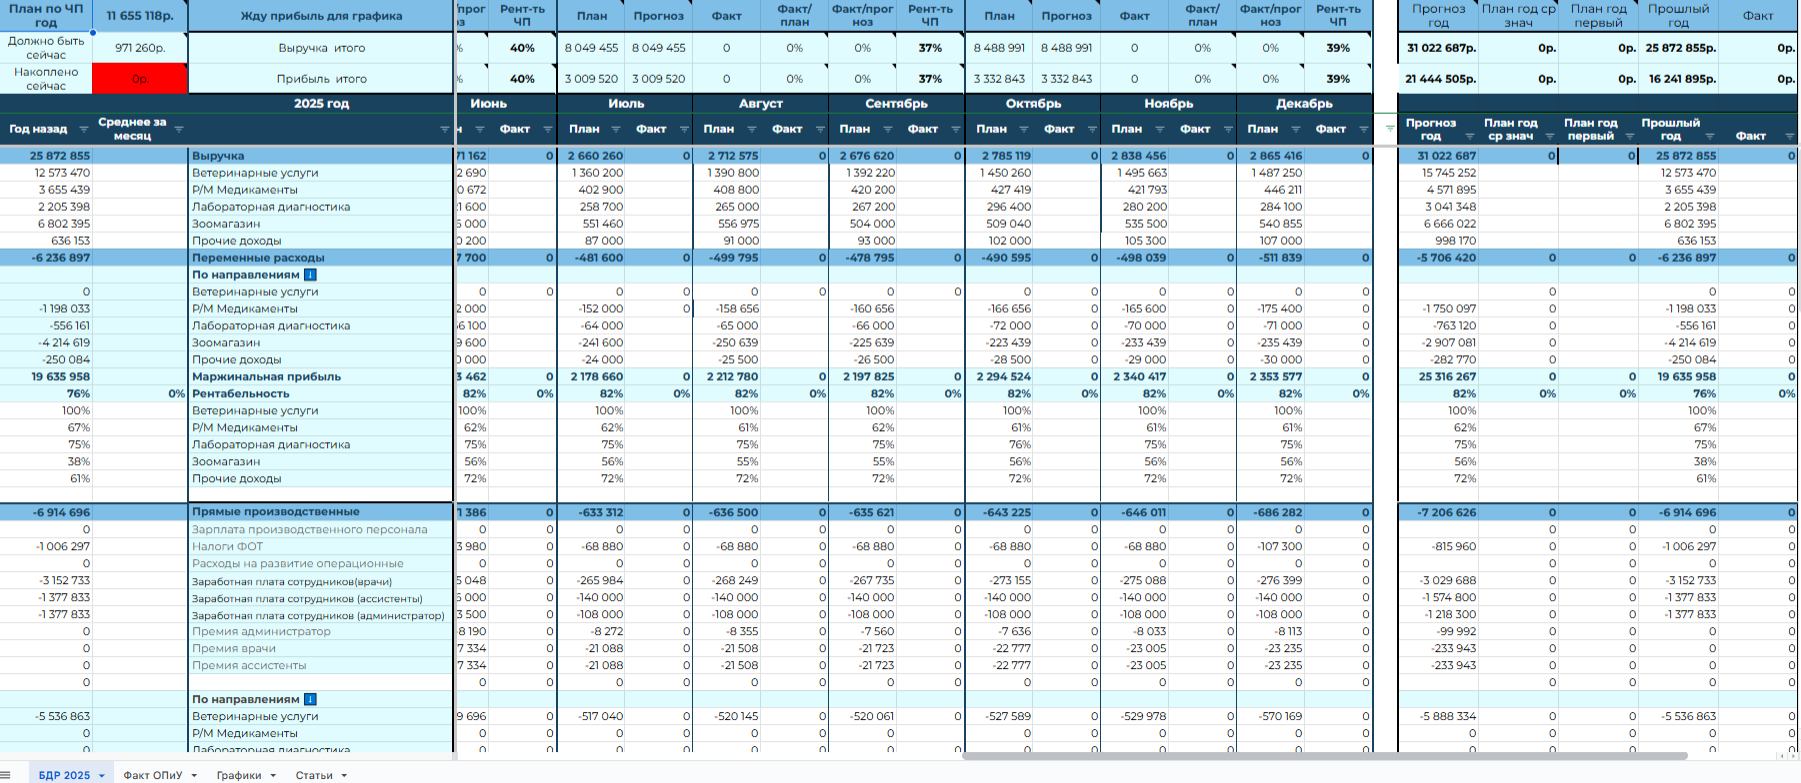Screen dimensions: 1801x783
Task: Select Должно быть сейчас value 971 260р.
Action: (140, 48)
